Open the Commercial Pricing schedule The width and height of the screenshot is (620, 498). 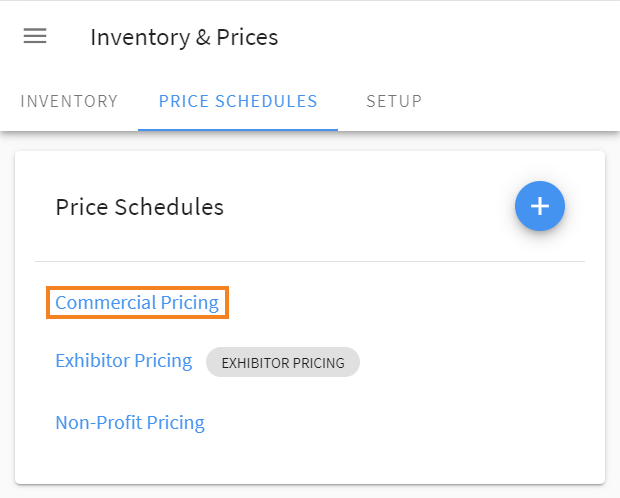pyautogui.click(x=137, y=303)
